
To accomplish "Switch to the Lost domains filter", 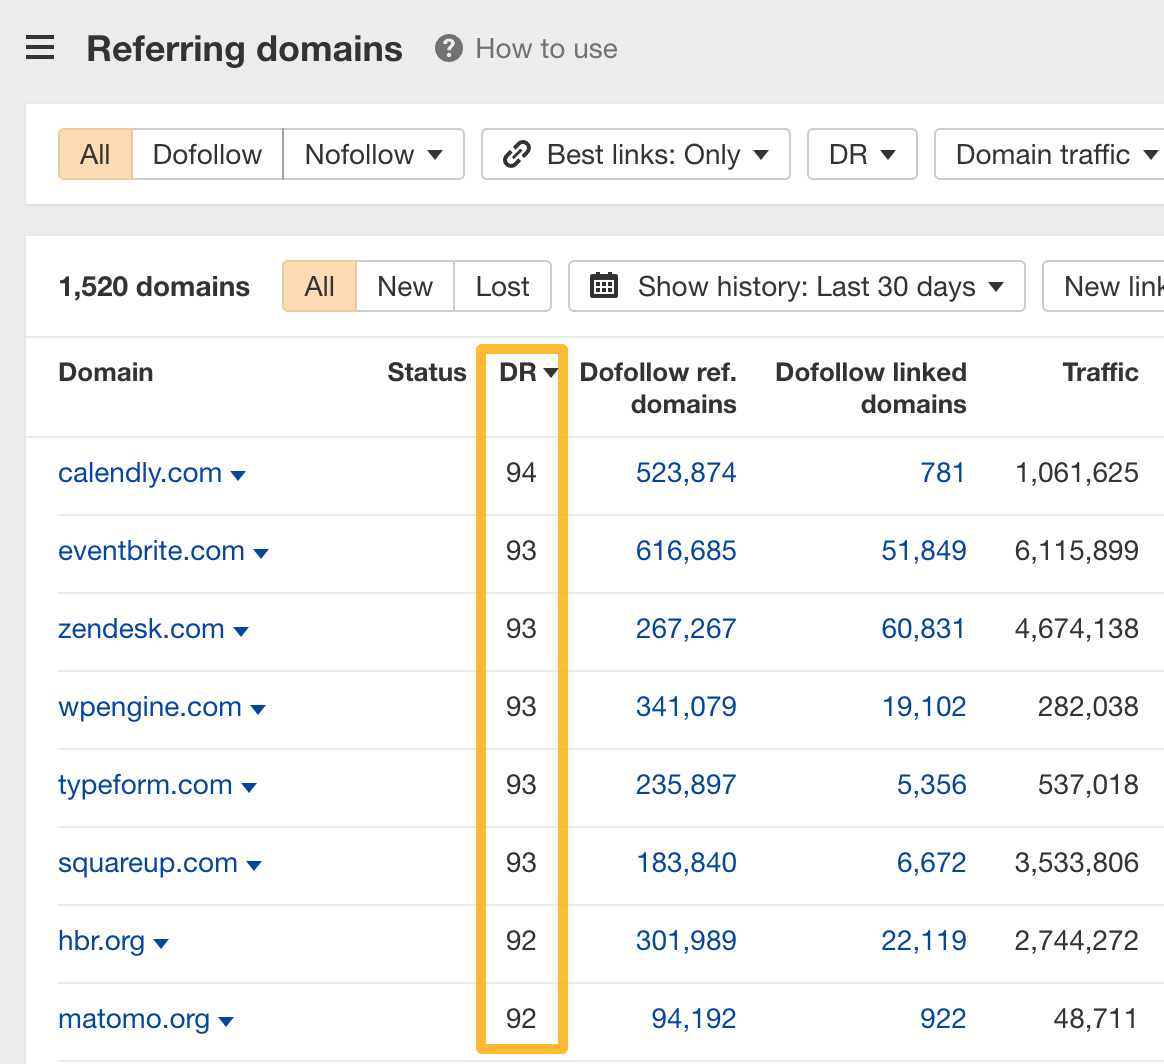I will click(502, 286).
